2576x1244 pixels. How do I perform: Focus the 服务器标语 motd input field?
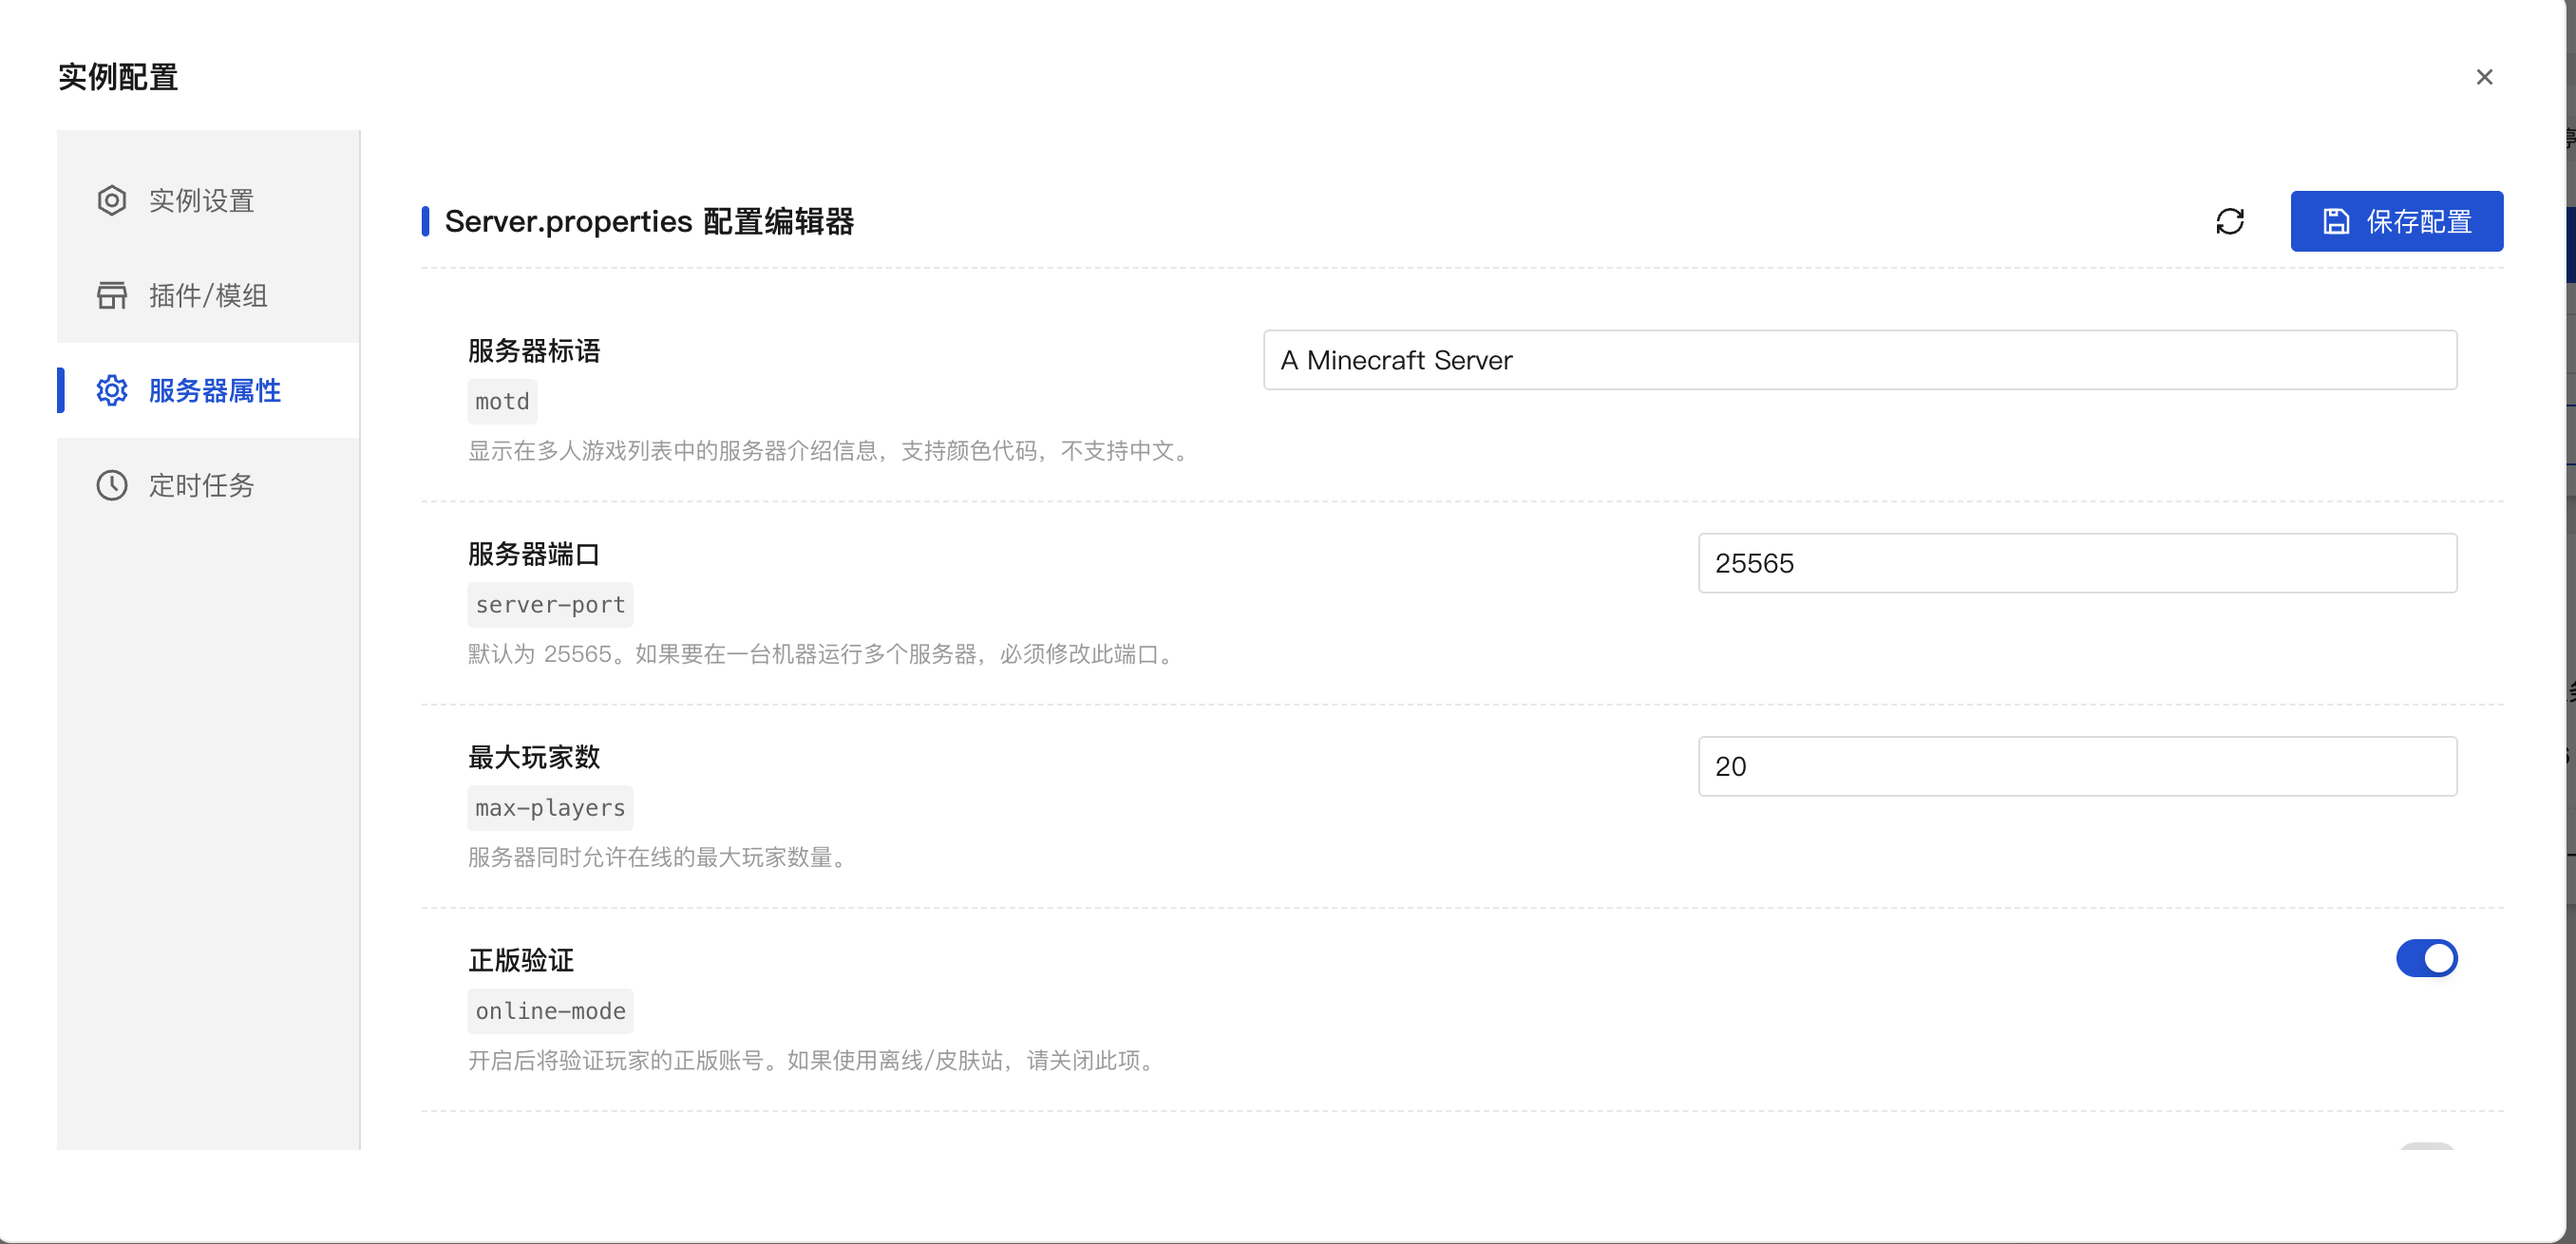pyautogui.click(x=1859, y=360)
